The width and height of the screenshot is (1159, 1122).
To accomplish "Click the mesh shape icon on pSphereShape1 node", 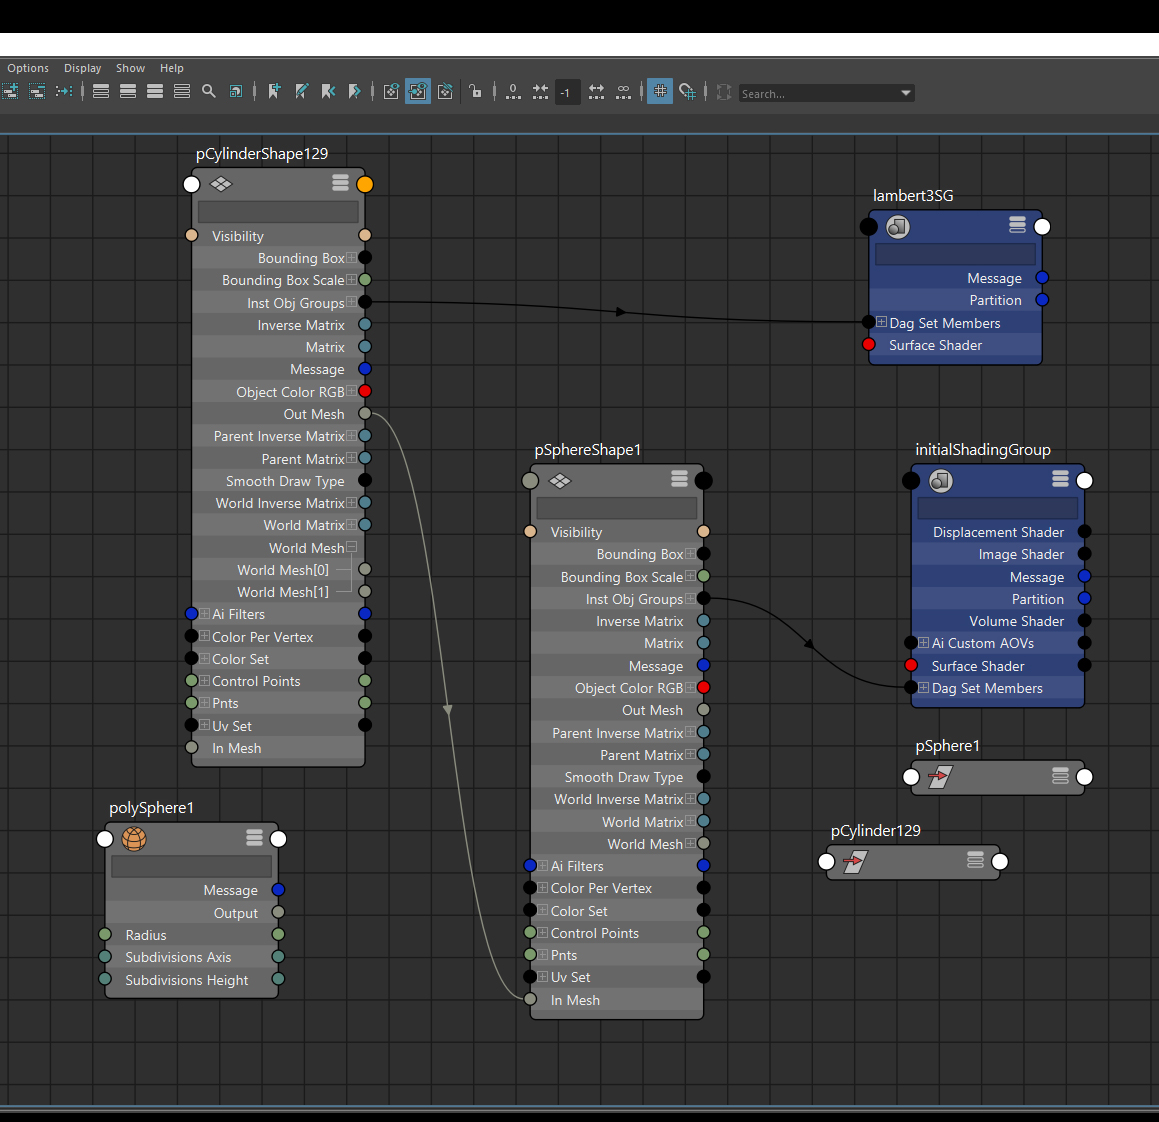I will click(x=560, y=481).
